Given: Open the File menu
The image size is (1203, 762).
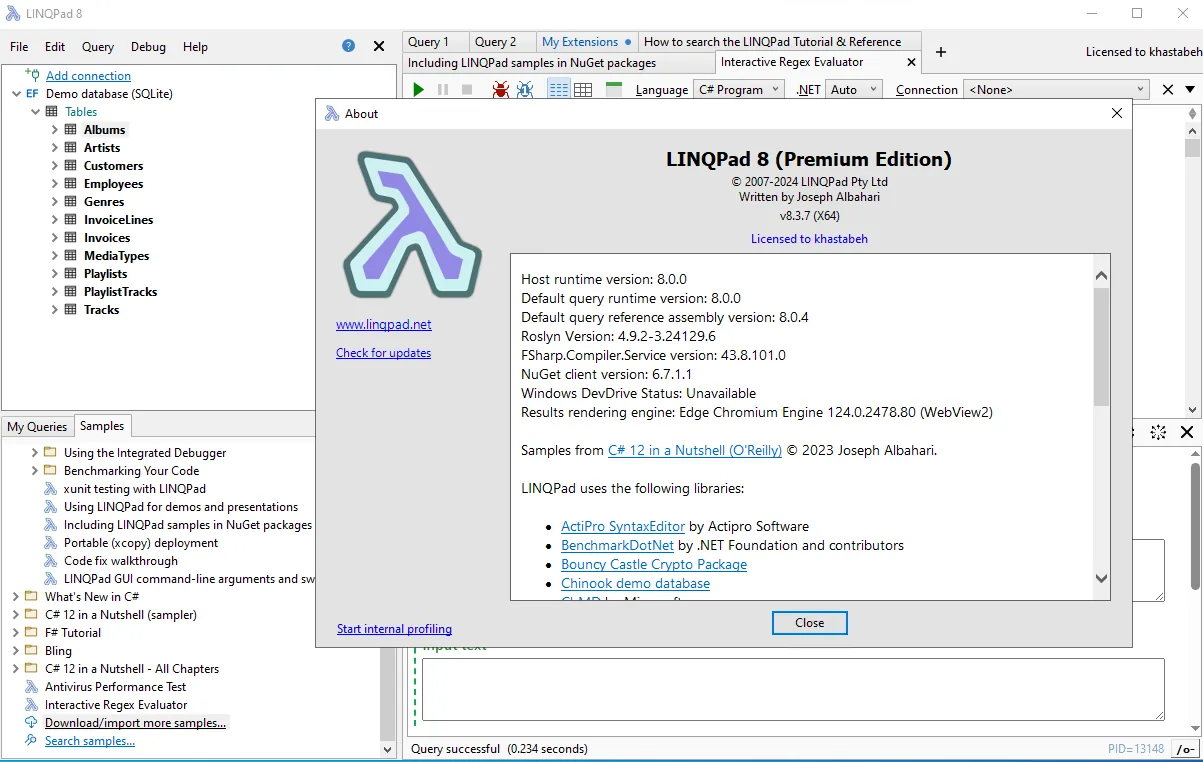Looking at the screenshot, I should tap(19, 47).
